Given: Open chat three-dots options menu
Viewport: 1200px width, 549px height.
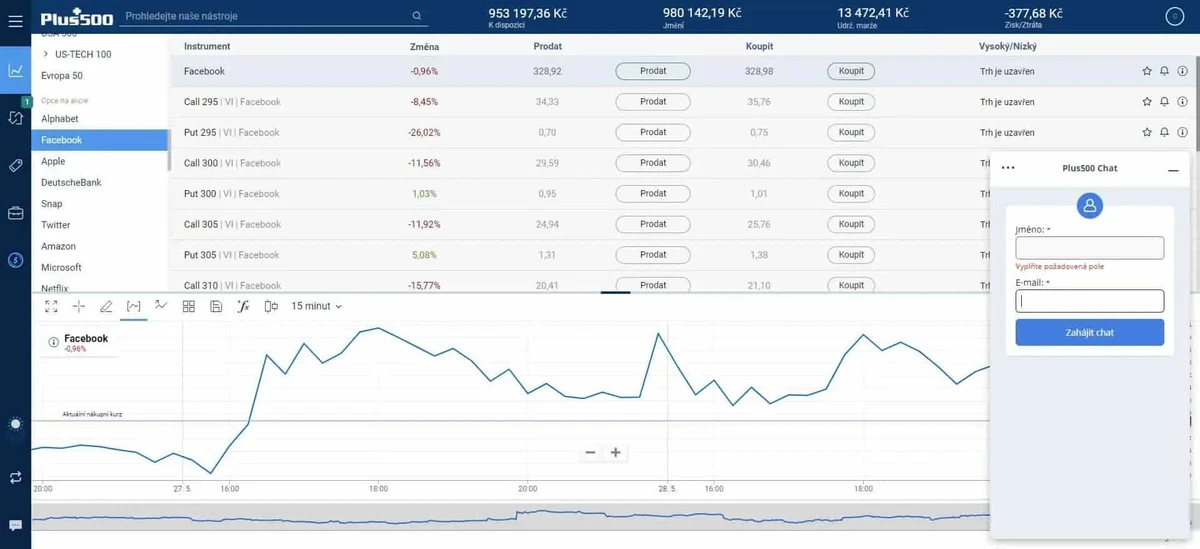Looking at the screenshot, I should [x=1008, y=168].
